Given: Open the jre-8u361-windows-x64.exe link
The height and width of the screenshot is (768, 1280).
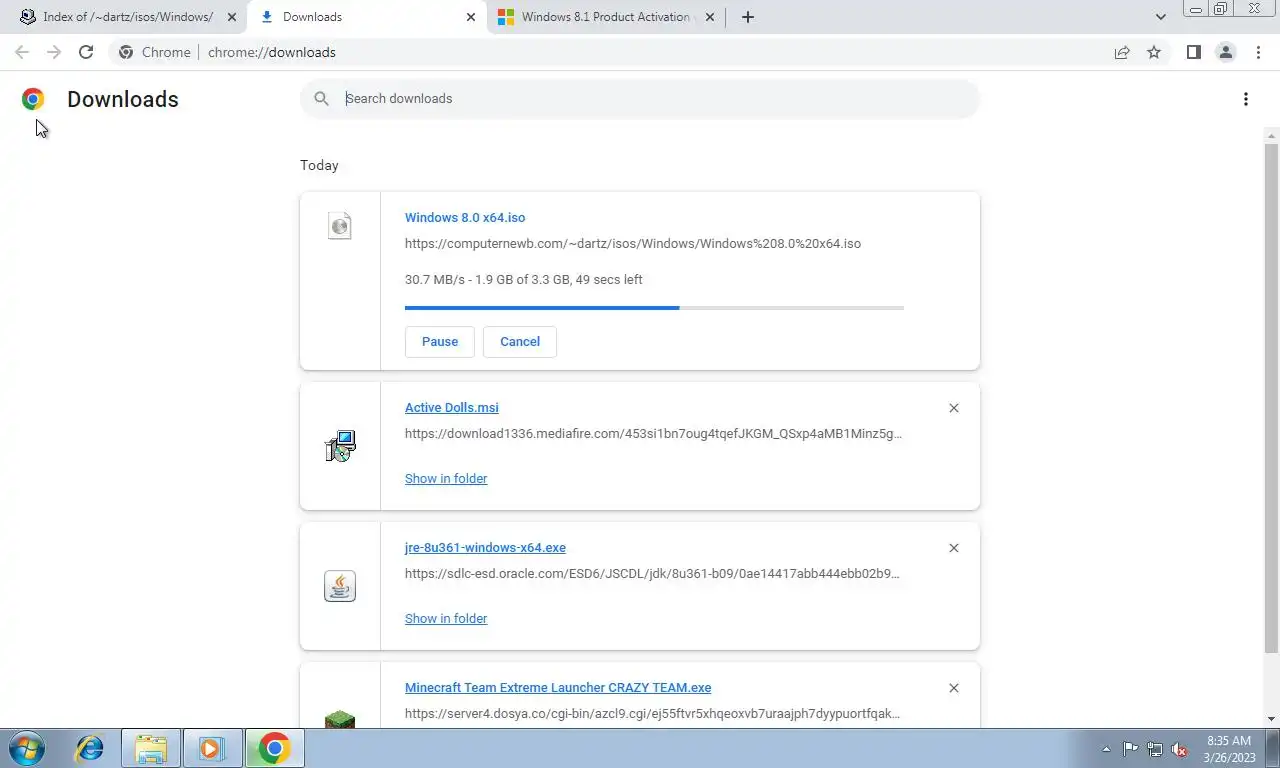Looking at the screenshot, I should (x=485, y=548).
